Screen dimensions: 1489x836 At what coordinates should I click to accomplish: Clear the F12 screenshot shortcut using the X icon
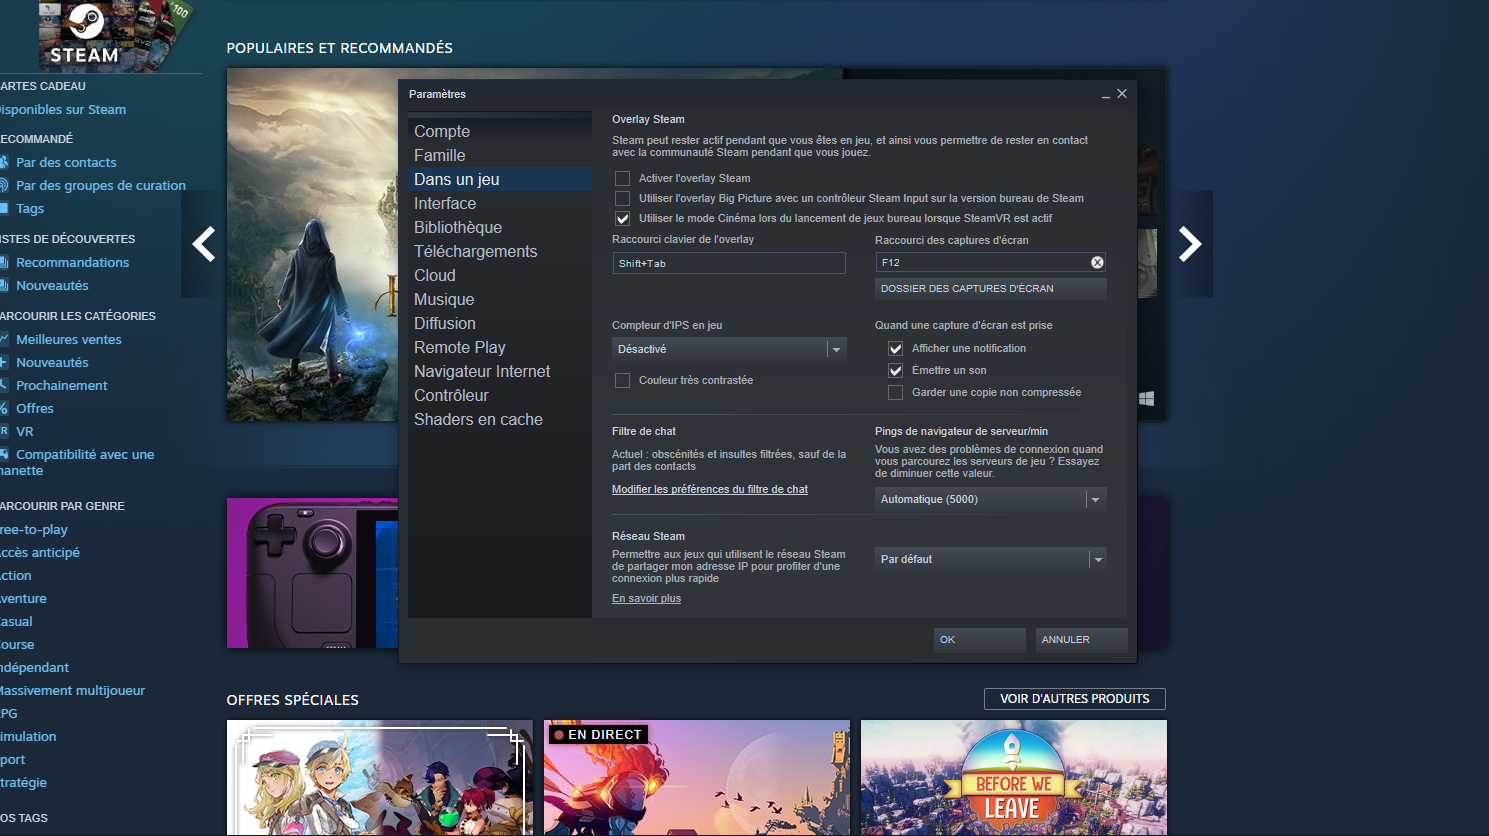pyautogui.click(x=1097, y=262)
